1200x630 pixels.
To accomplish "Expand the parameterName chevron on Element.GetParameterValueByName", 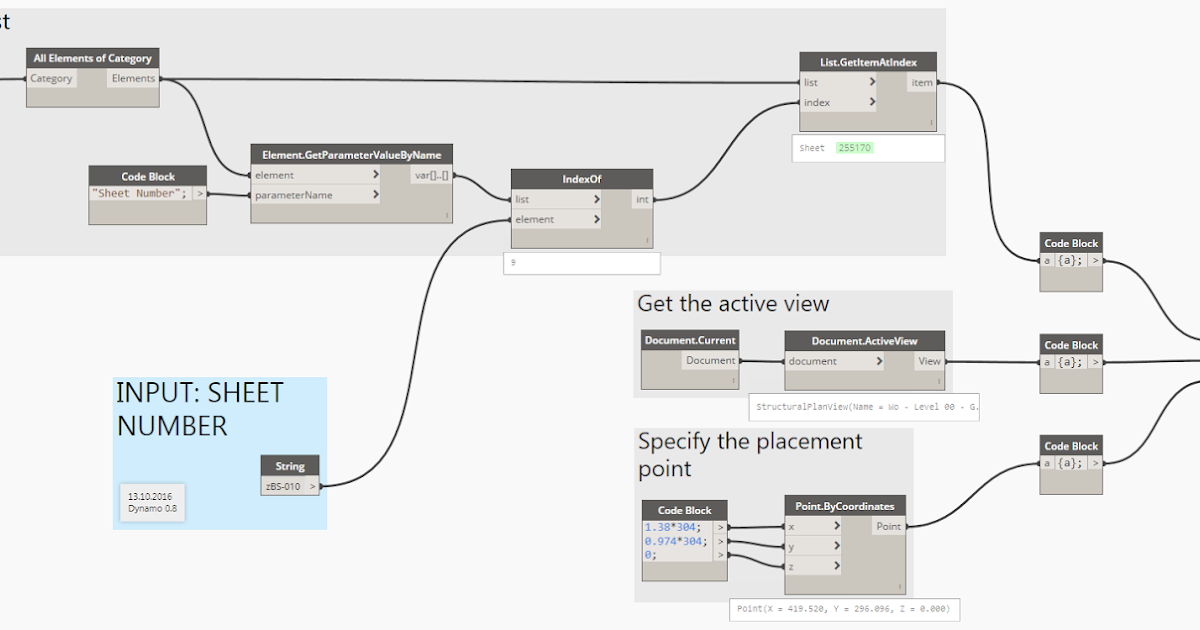I will pyautogui.click(x=374, y=195).
